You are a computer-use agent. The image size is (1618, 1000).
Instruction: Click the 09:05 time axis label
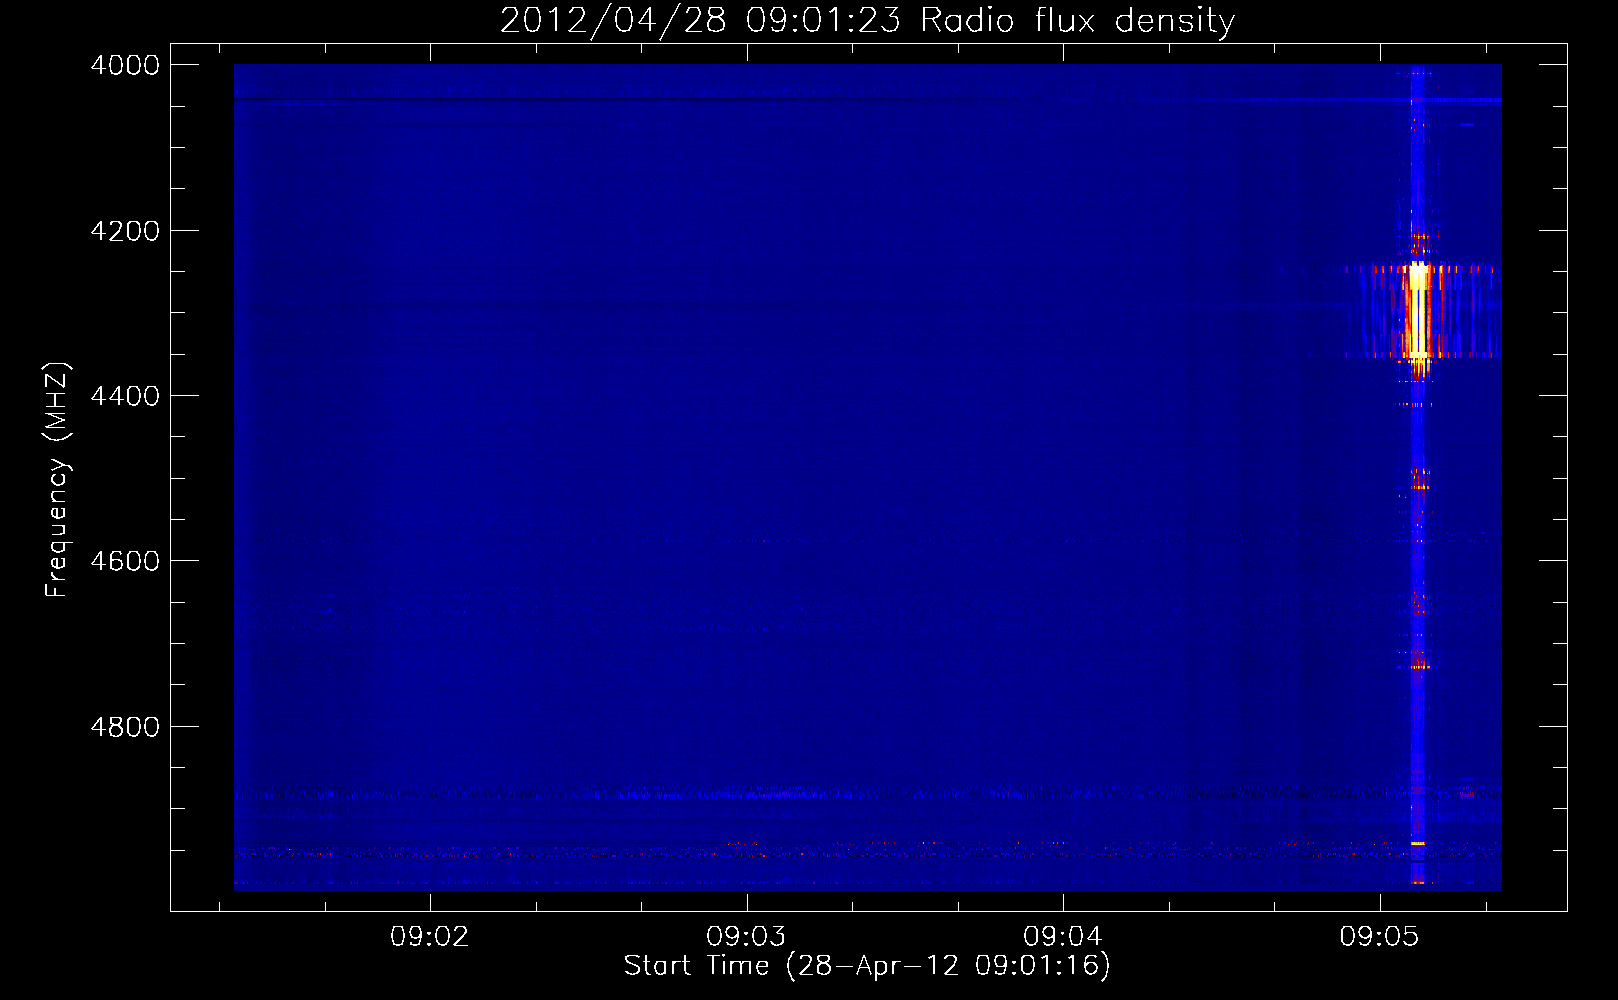point(1380,936)
